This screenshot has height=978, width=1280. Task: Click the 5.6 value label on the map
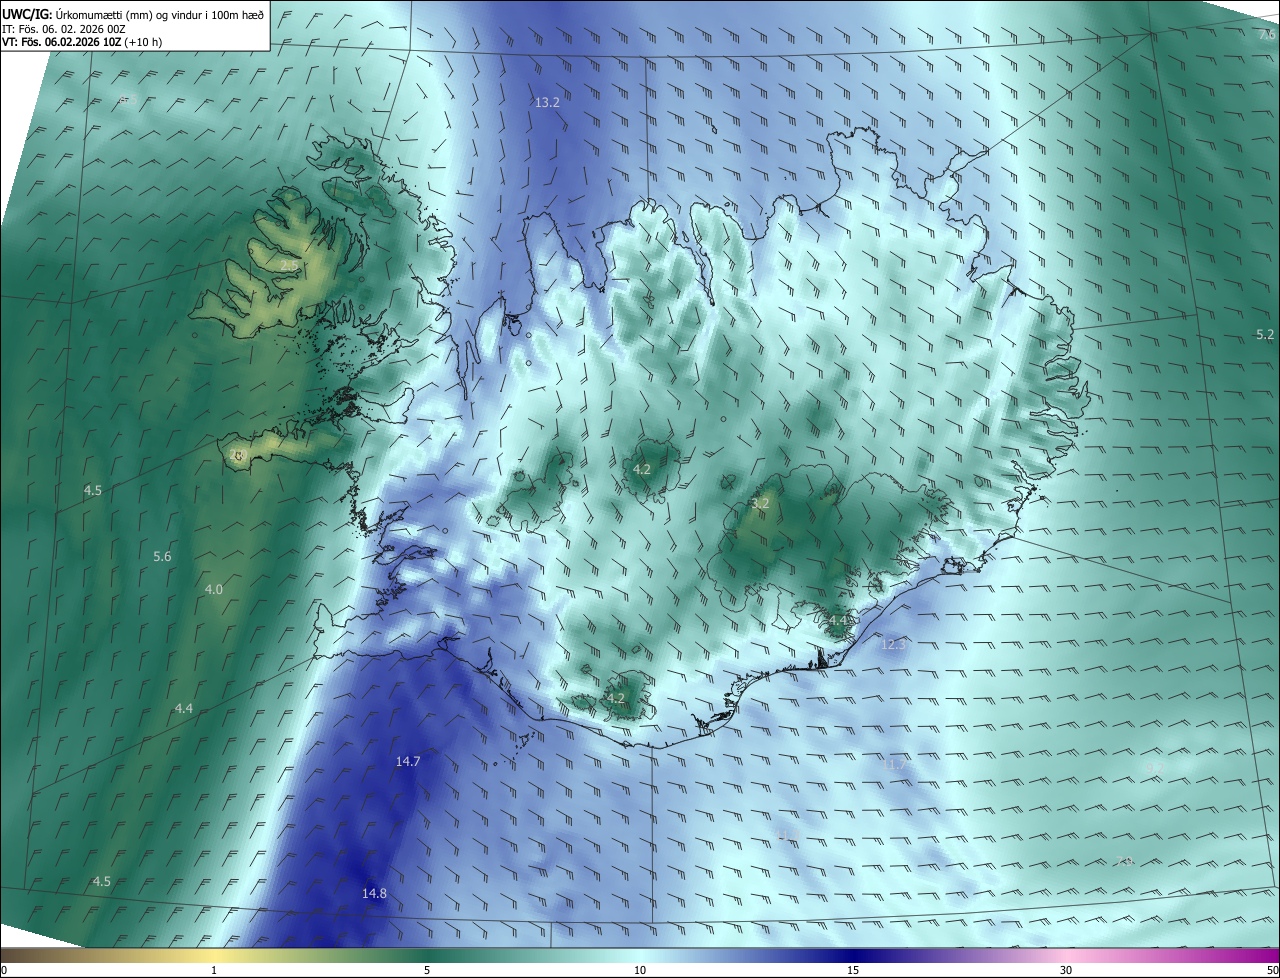(x=162, y=556)
